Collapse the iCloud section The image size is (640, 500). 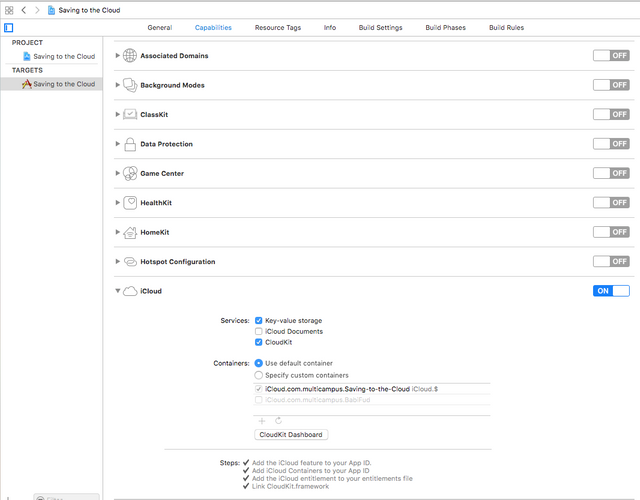[118, 291]
